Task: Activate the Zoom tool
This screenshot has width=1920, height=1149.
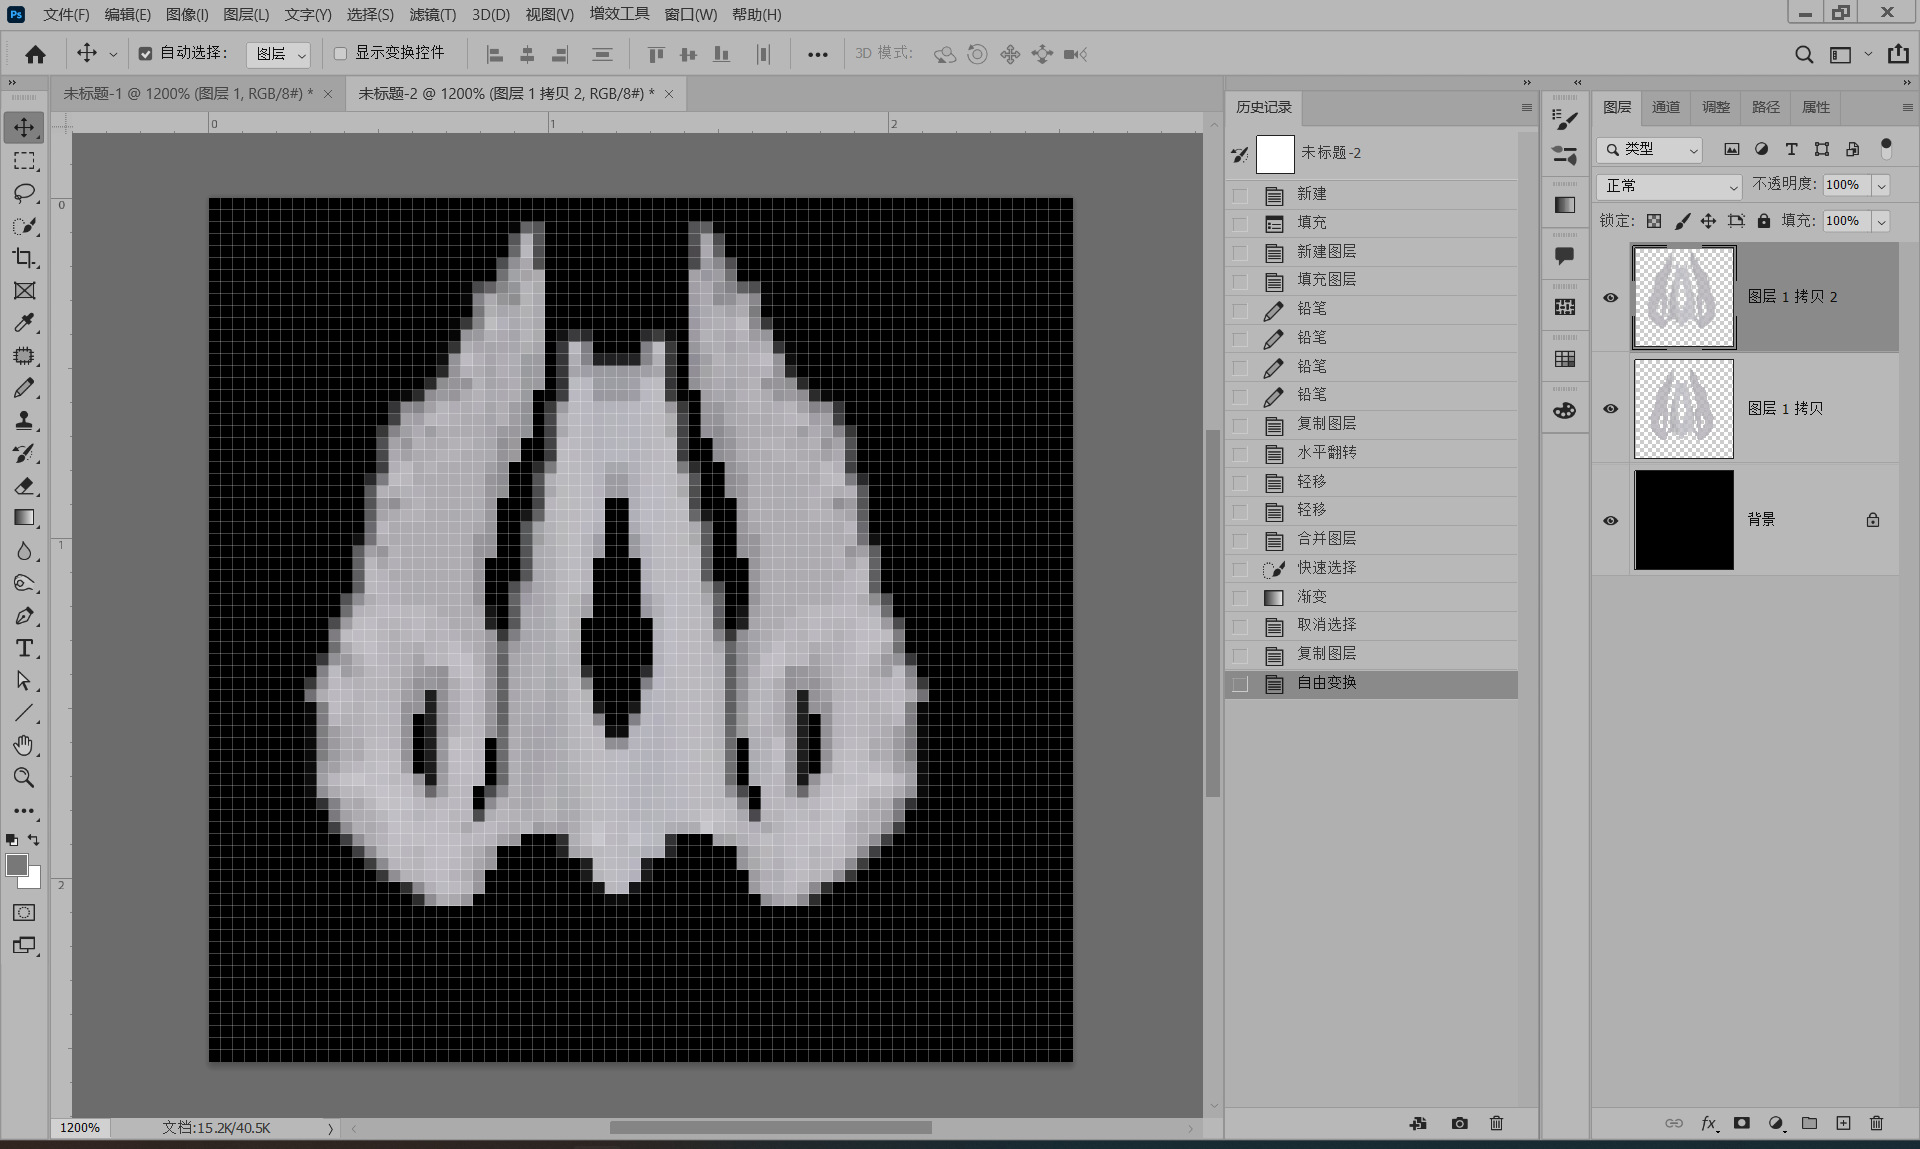Action: pyautogui.click(x=24, y=778)
